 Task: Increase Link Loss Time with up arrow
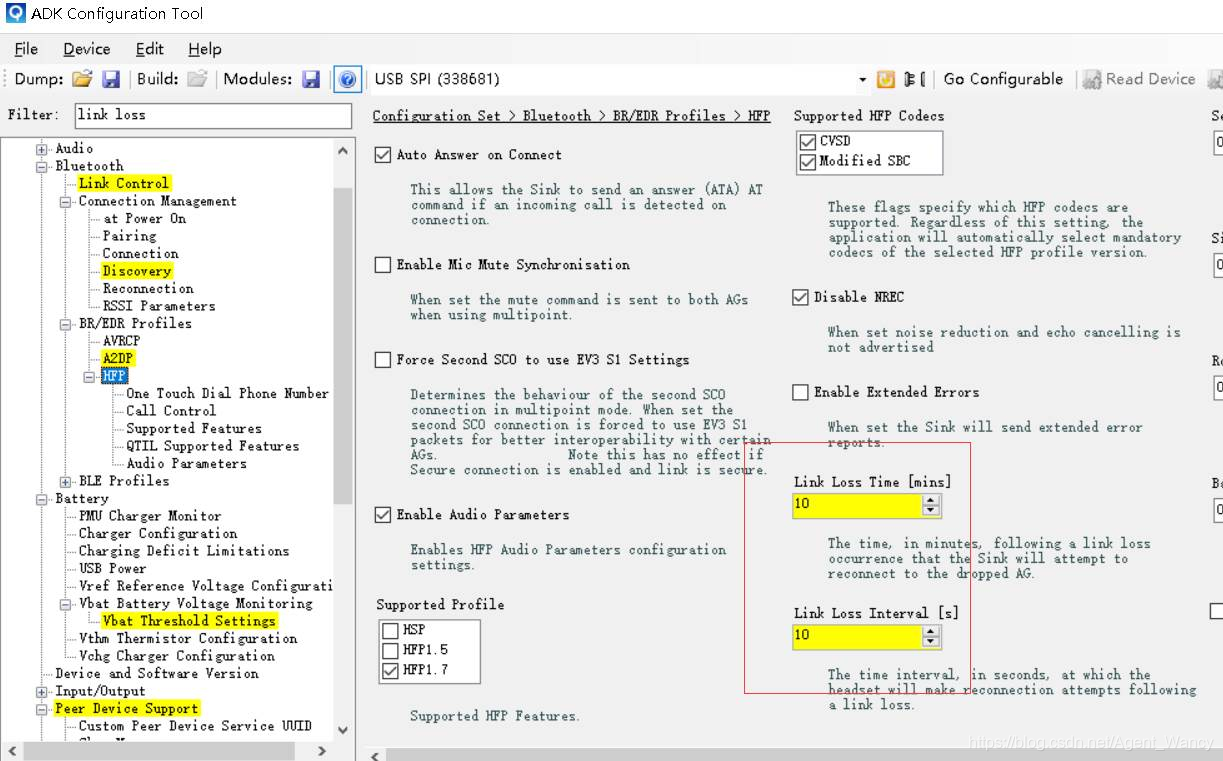click(931, 498)
